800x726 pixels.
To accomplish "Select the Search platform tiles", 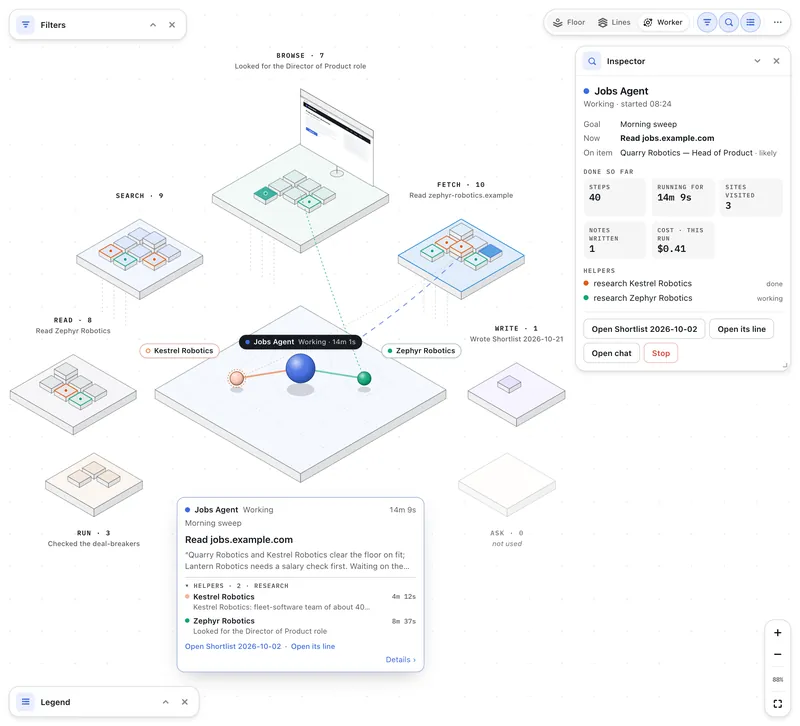I will click(x=139, y=248).
